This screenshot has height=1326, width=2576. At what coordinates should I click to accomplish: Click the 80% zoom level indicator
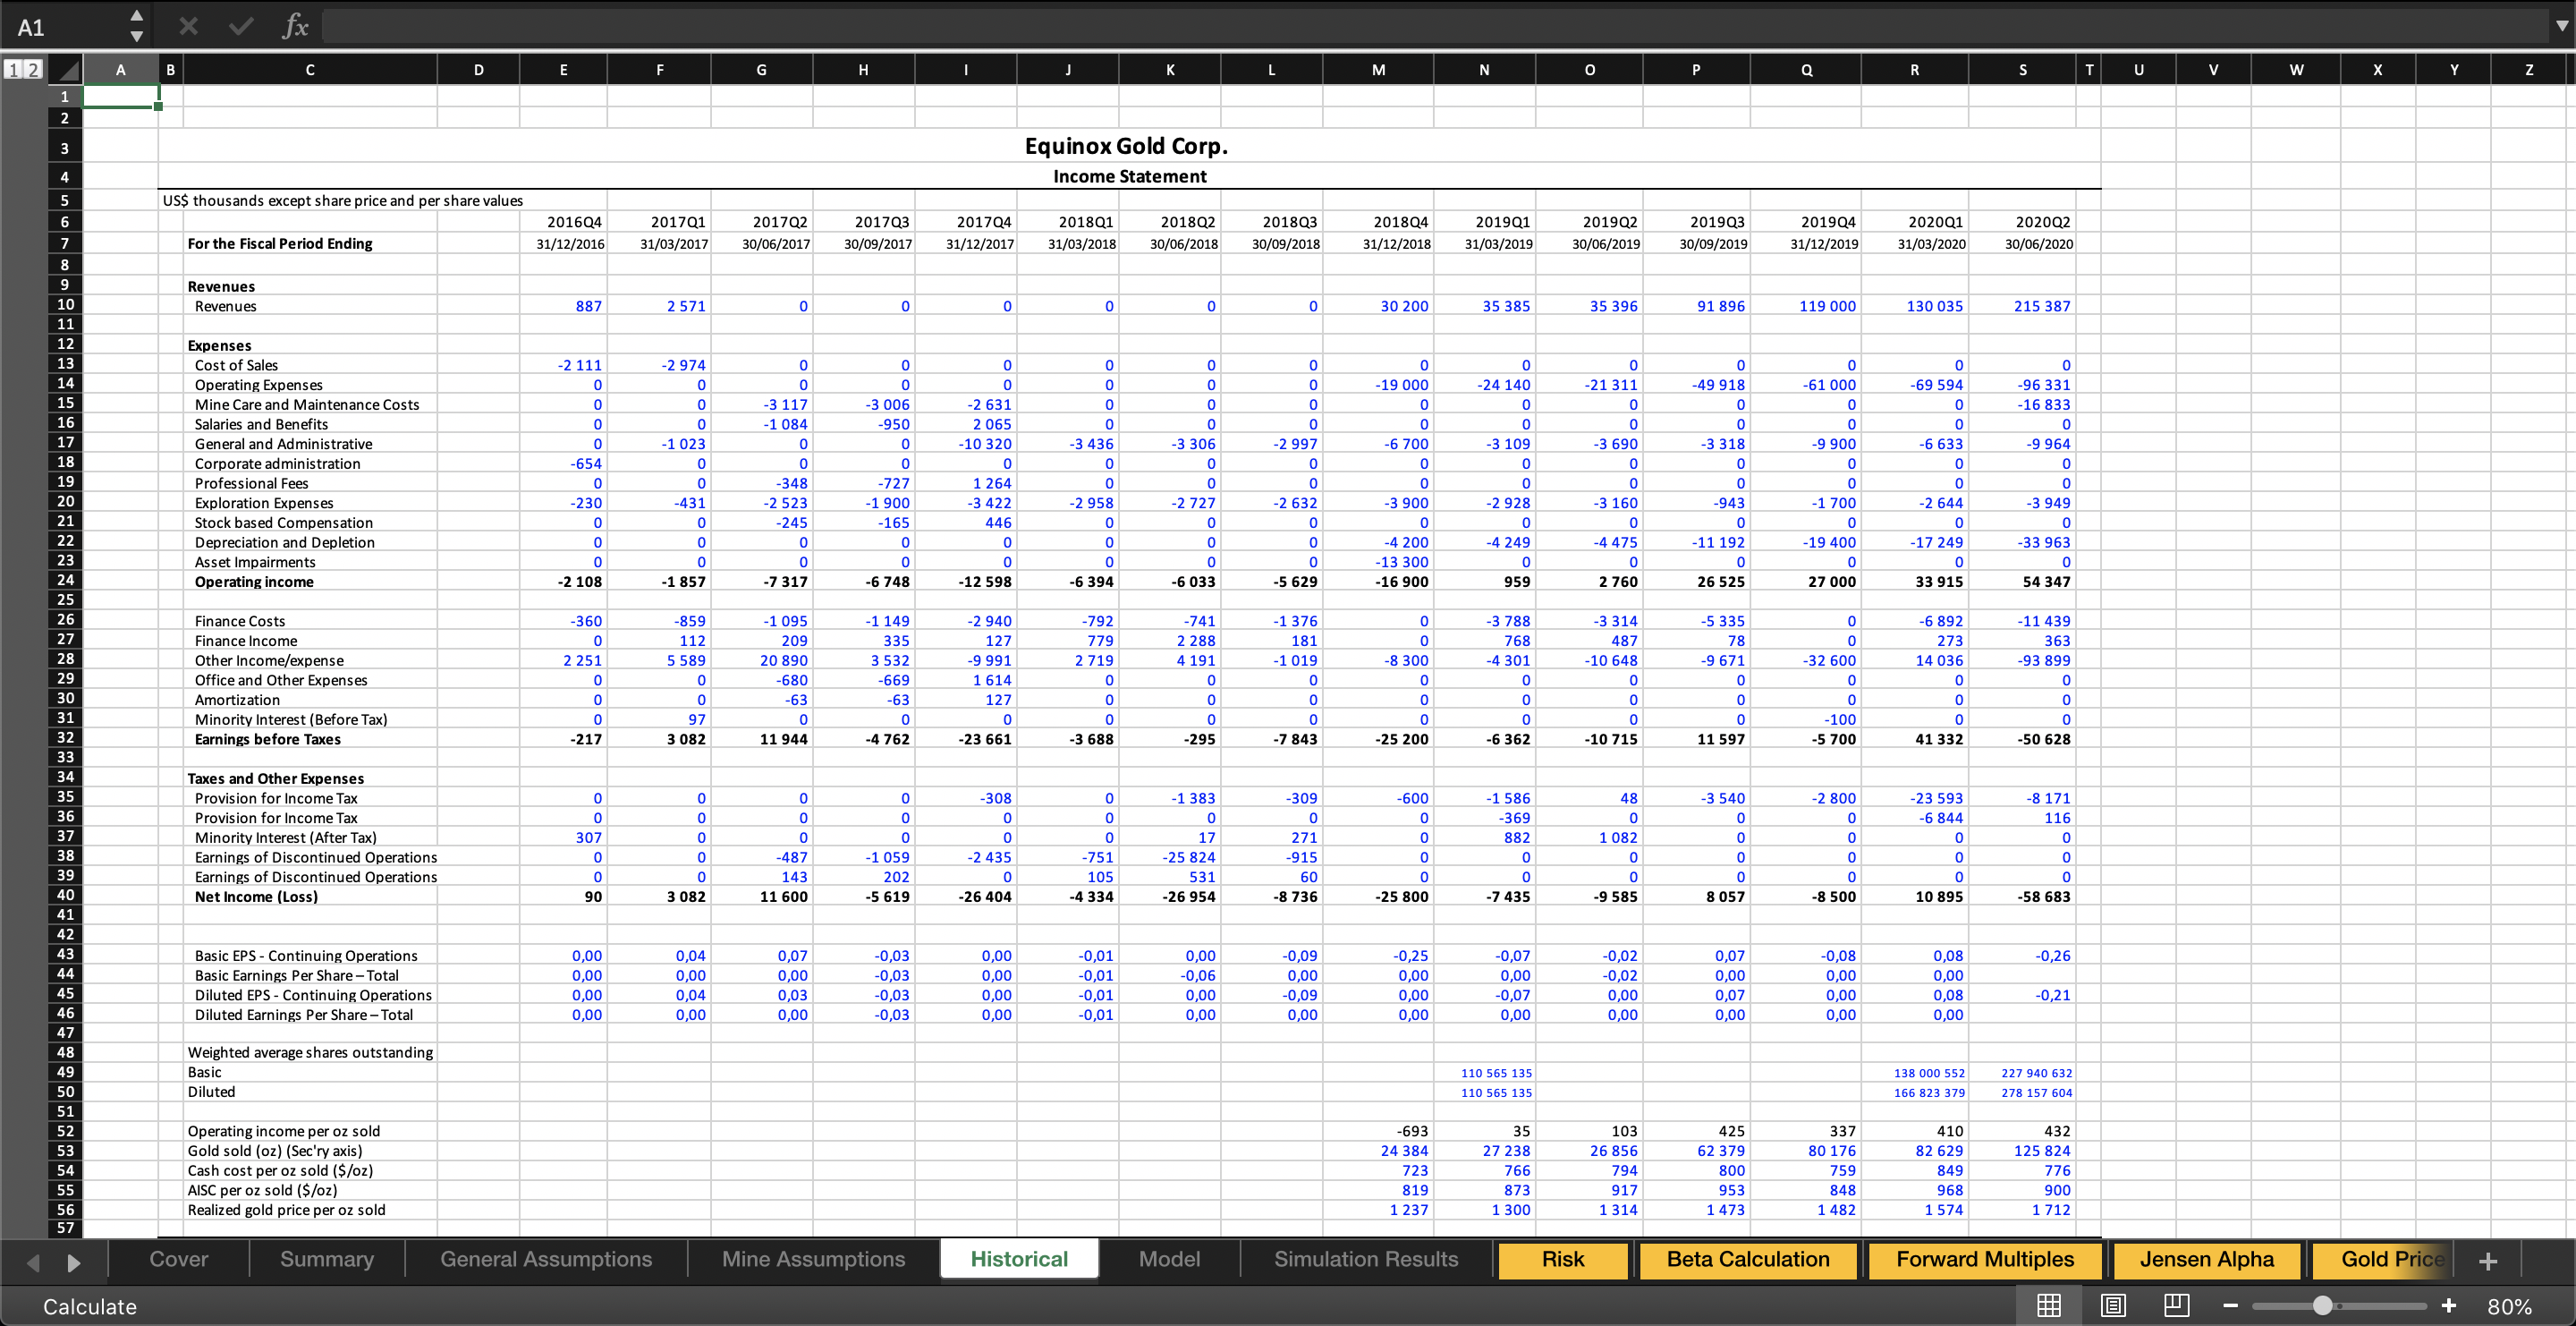(2510, 1306)
